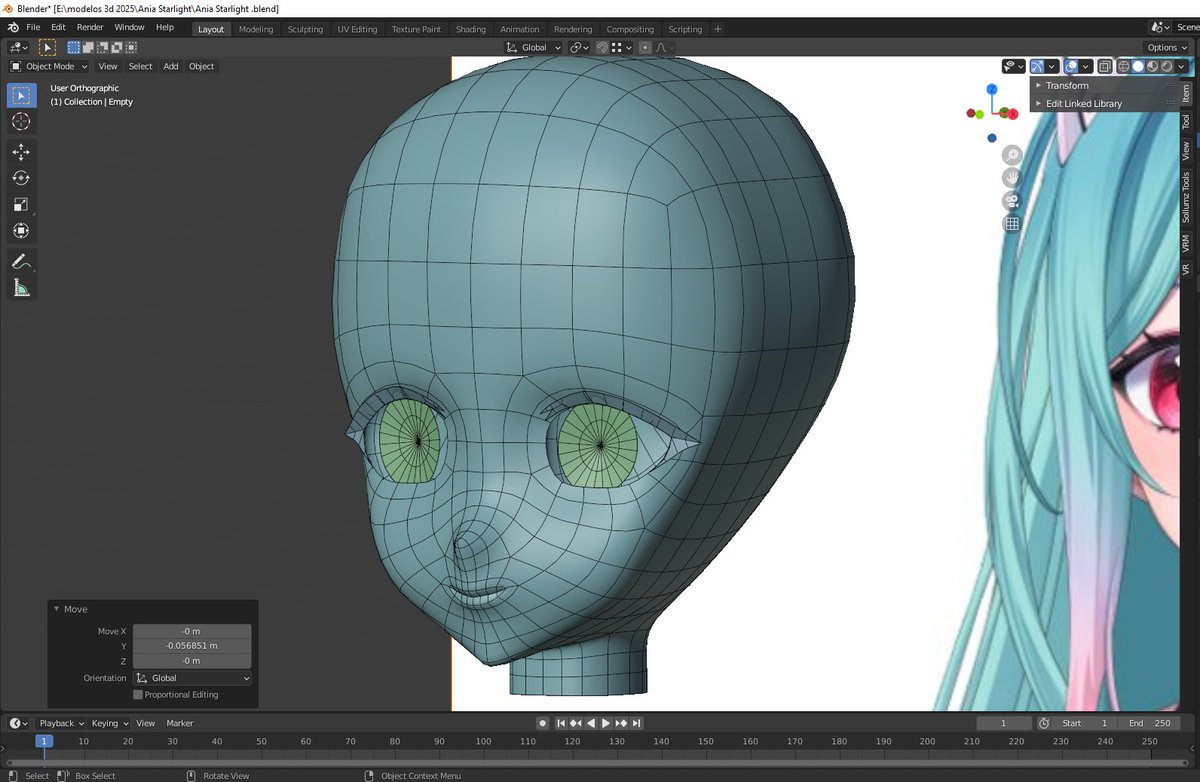The height and width of the screenshot is (782, 1200).
Task: Activate the Rotate tool
Action: 21,178
